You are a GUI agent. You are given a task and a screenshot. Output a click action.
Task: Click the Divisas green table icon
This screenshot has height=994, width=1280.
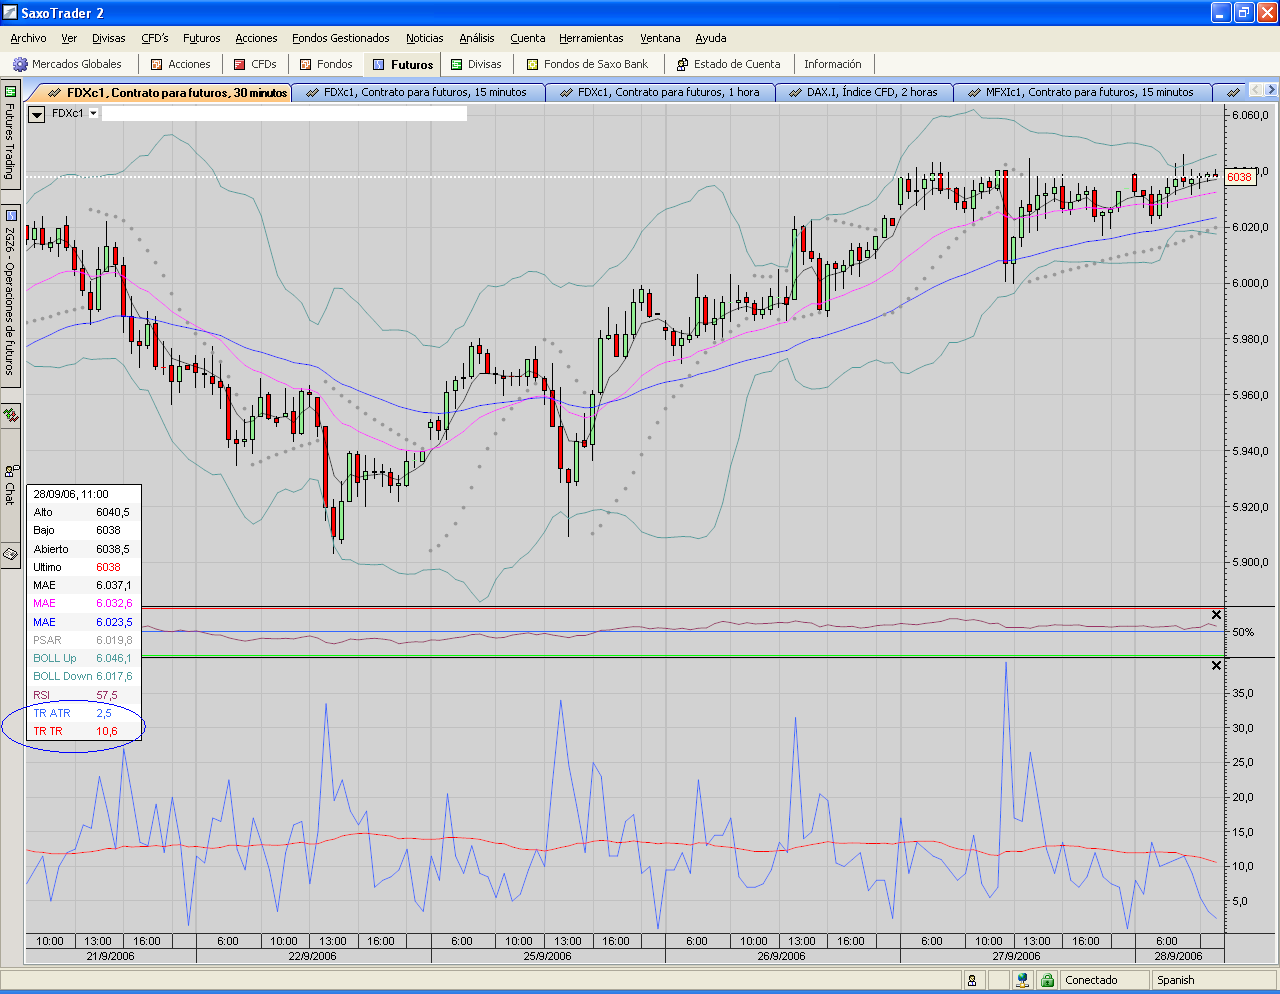[457, 64]
